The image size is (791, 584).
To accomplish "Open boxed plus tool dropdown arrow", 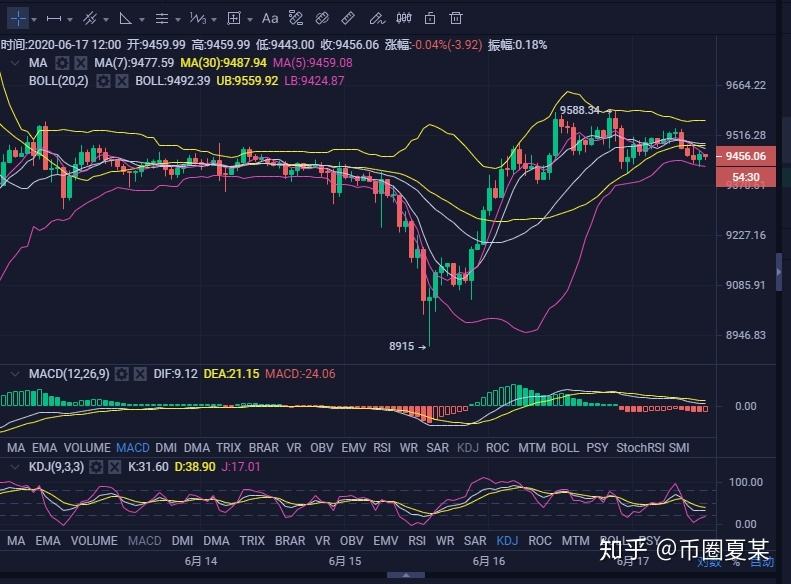I will 250,20.
